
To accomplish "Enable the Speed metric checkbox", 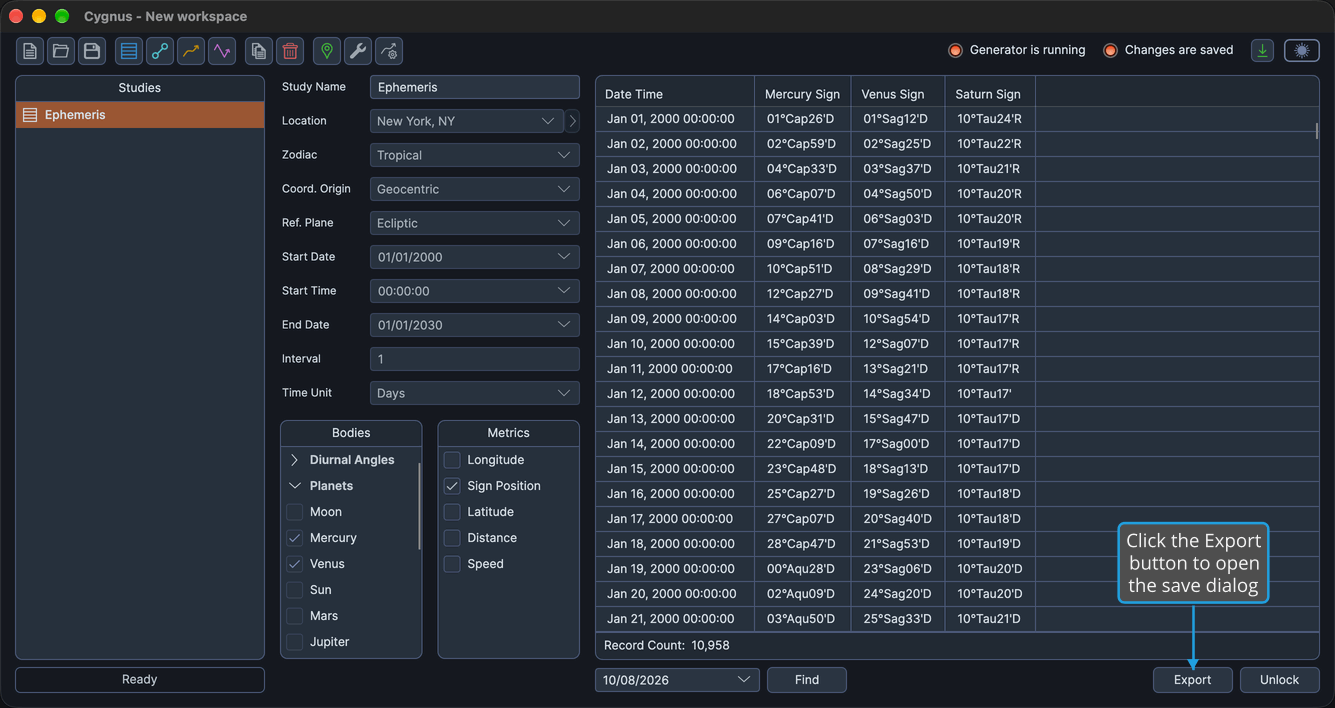I will point(452,564).
